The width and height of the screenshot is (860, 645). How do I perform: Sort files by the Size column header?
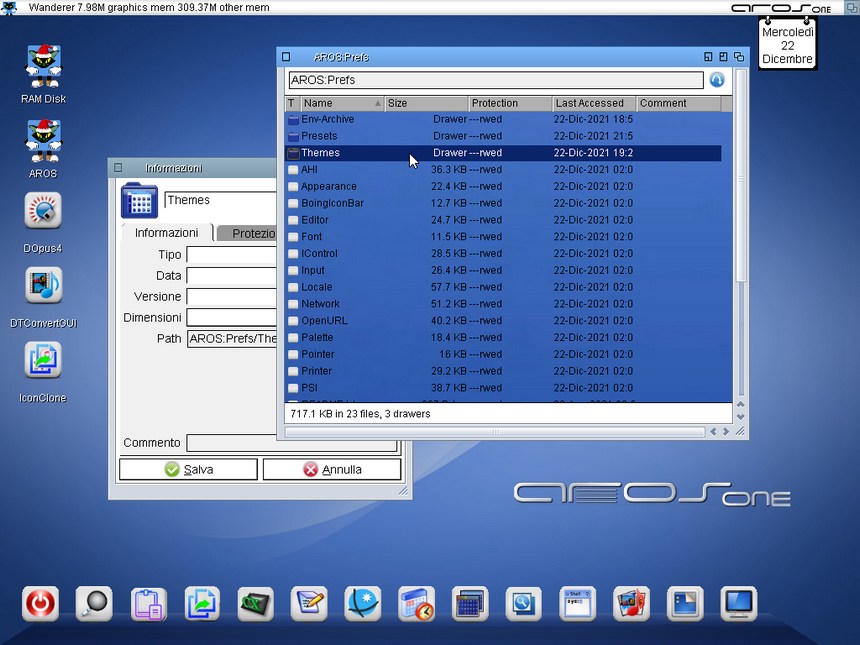coord(426,103)
